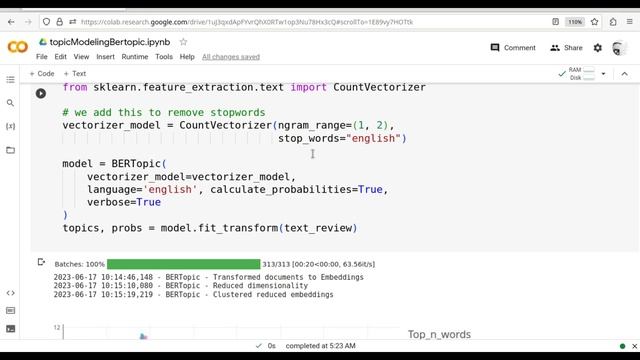The image size is (640, 360).
Task: Close the bottom status bar
Action: (x=634, y=346)
